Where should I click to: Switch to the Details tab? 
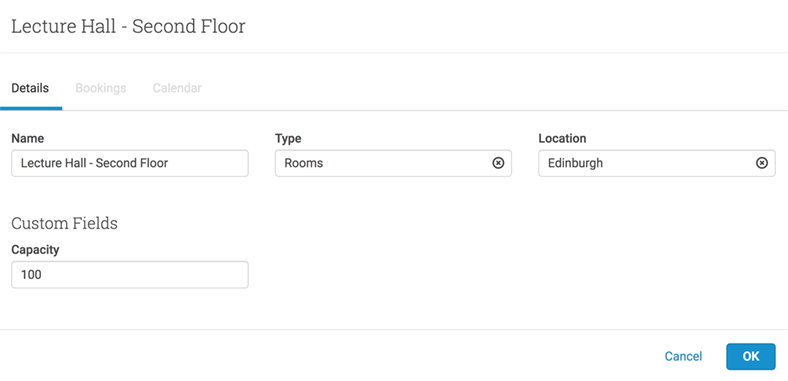[30, 88]
